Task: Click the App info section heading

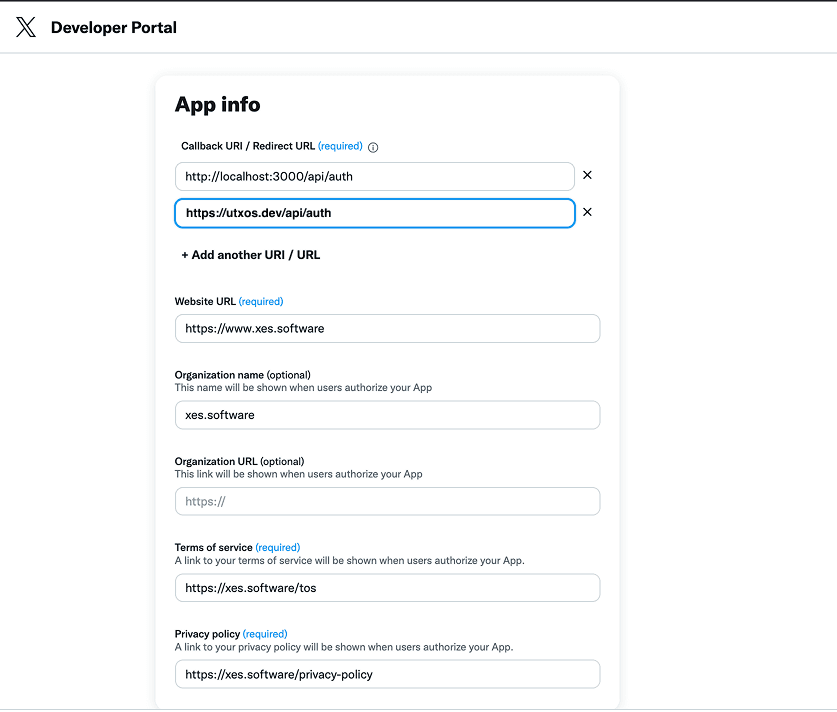Action: 217,104
